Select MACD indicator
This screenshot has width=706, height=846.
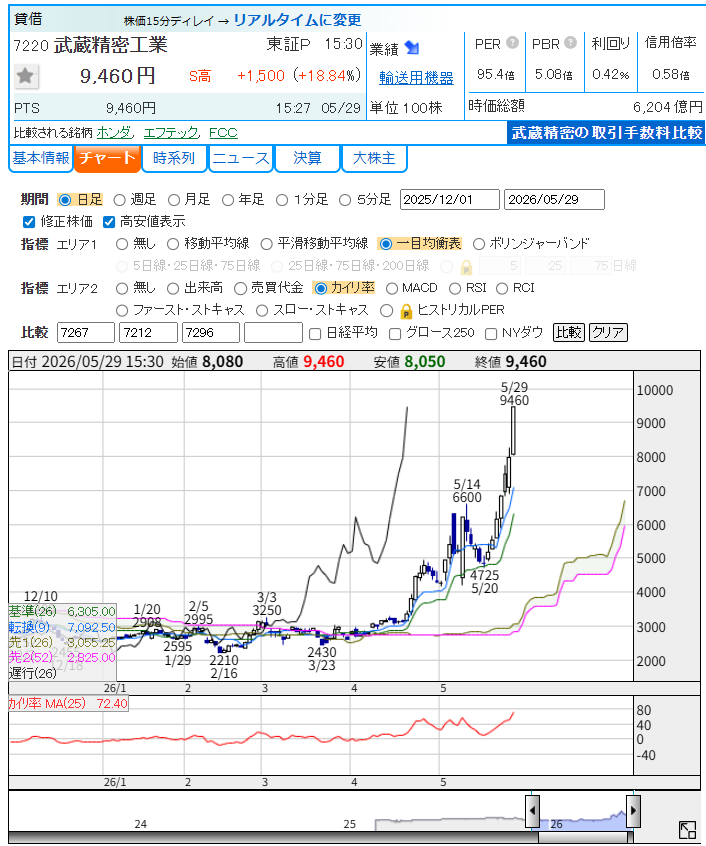(392, 289)
